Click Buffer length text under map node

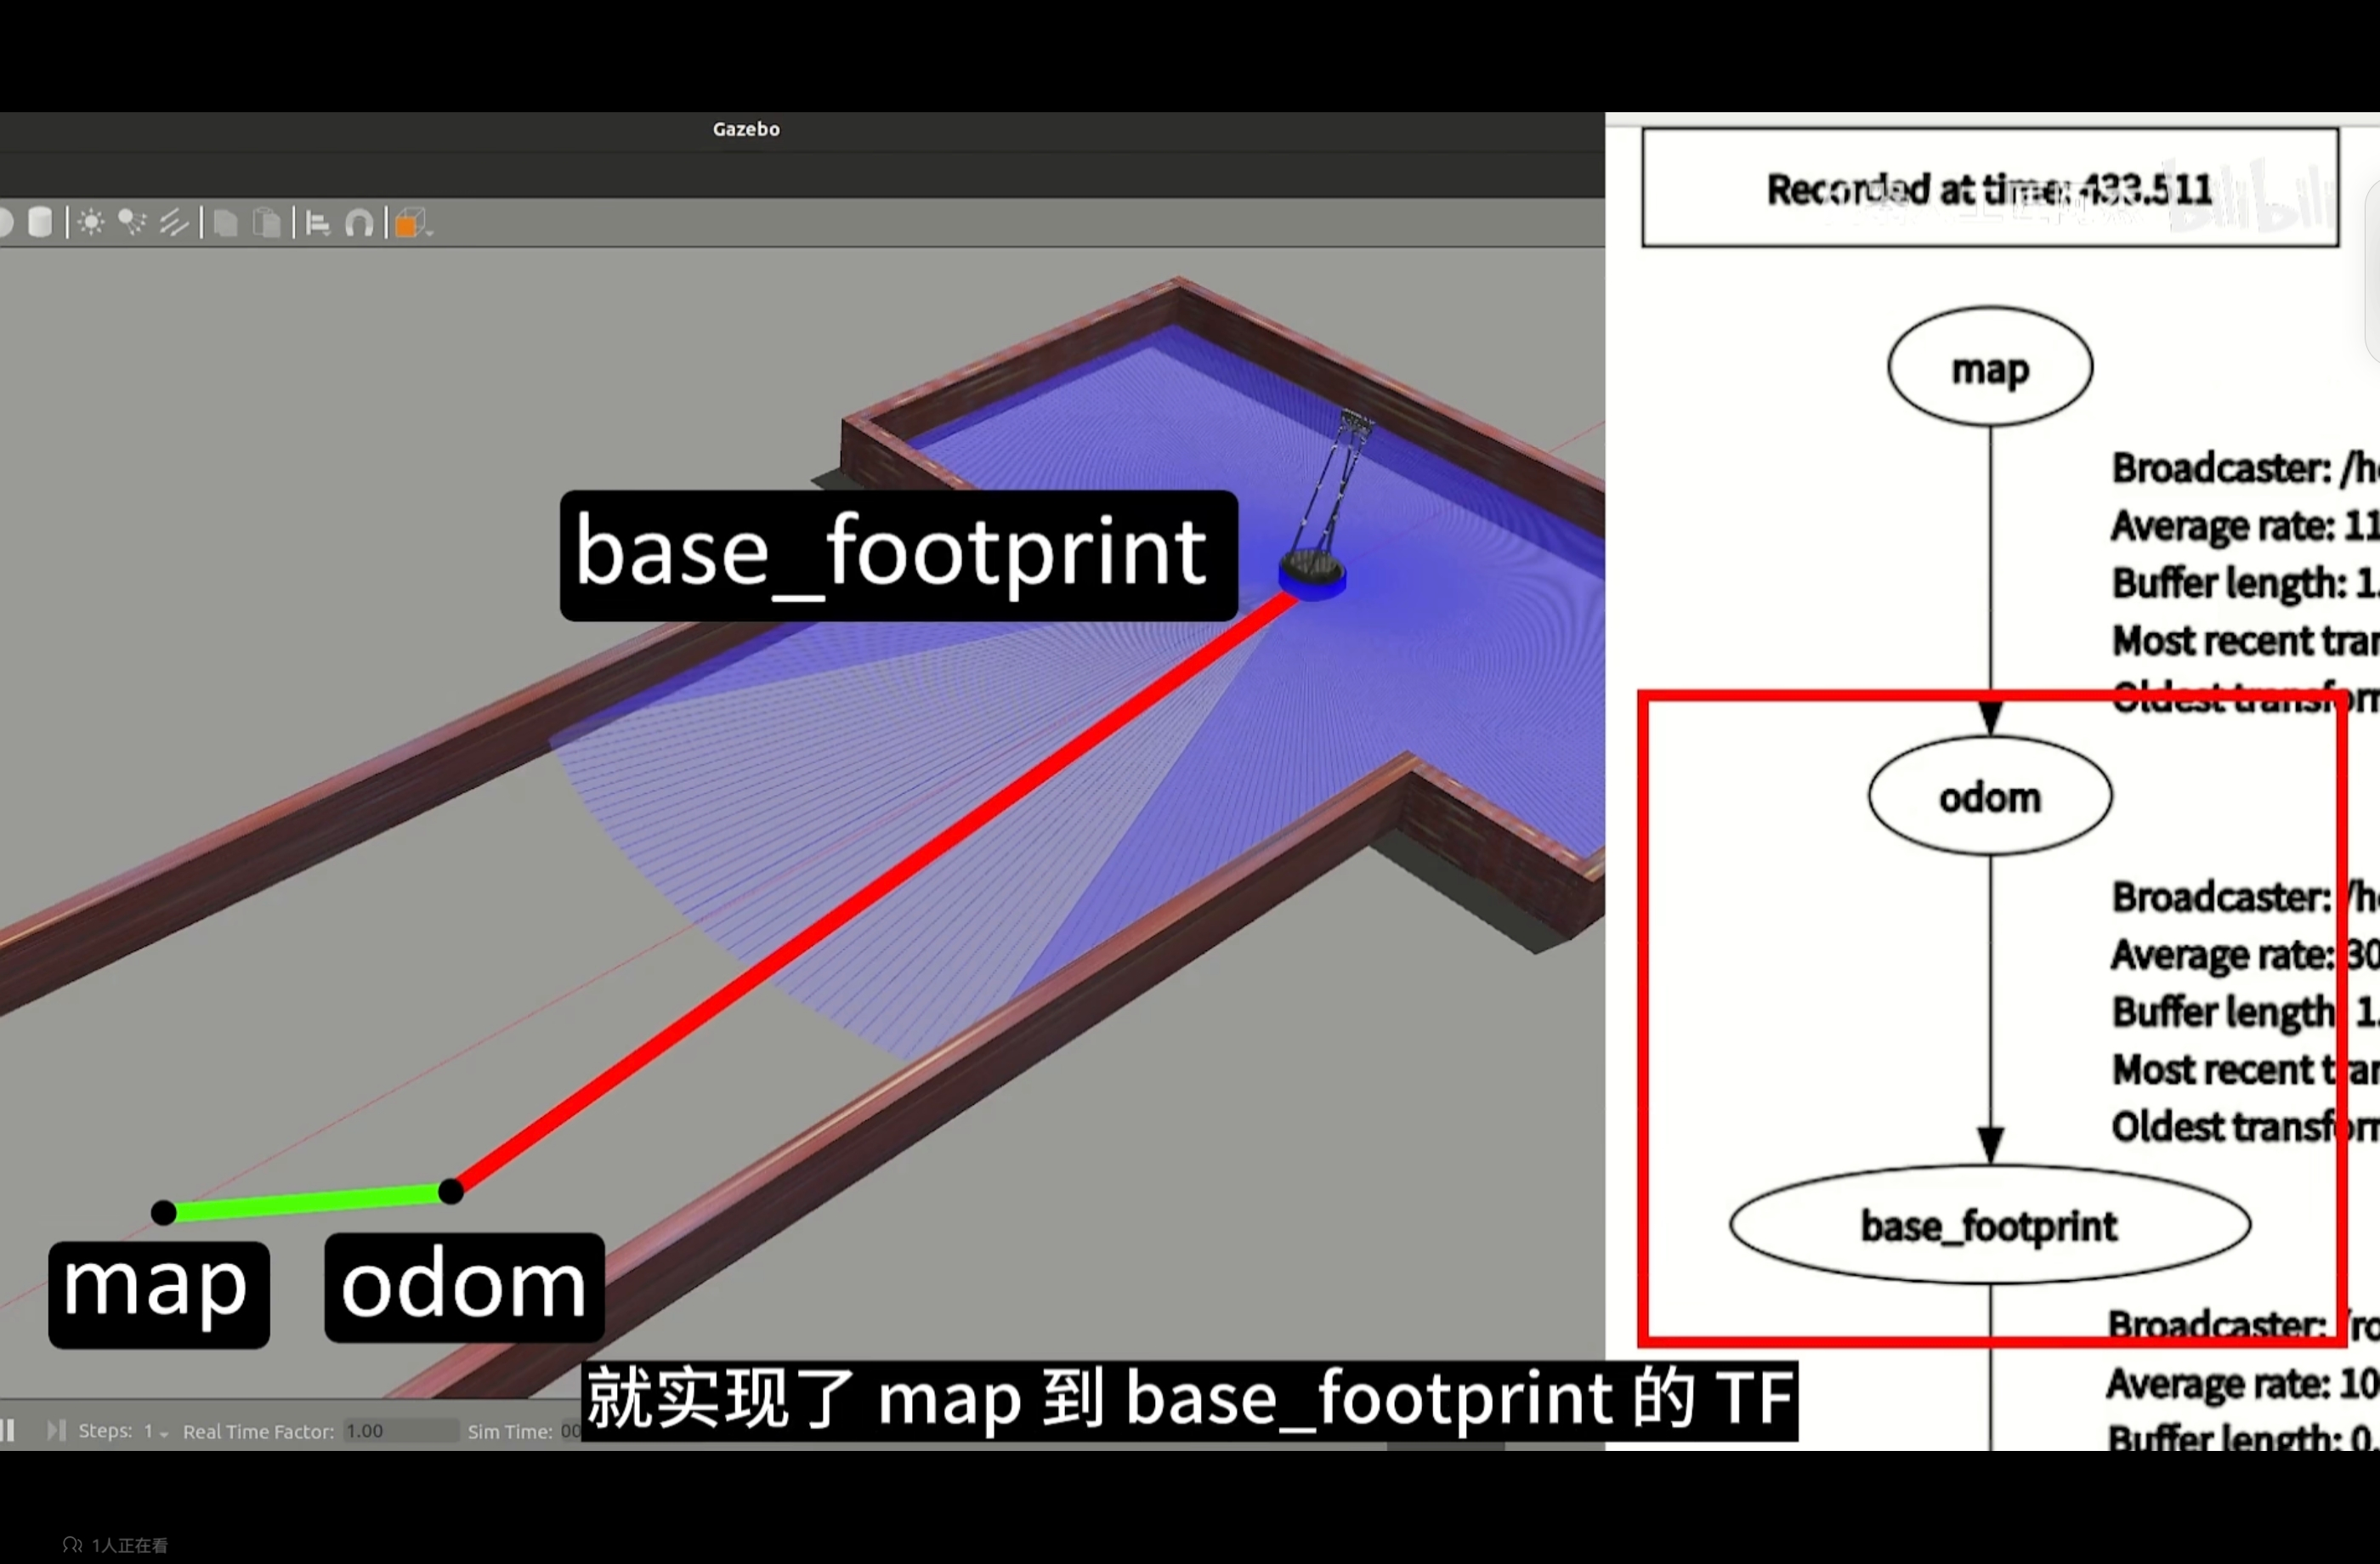click(x=2245, y=583)
